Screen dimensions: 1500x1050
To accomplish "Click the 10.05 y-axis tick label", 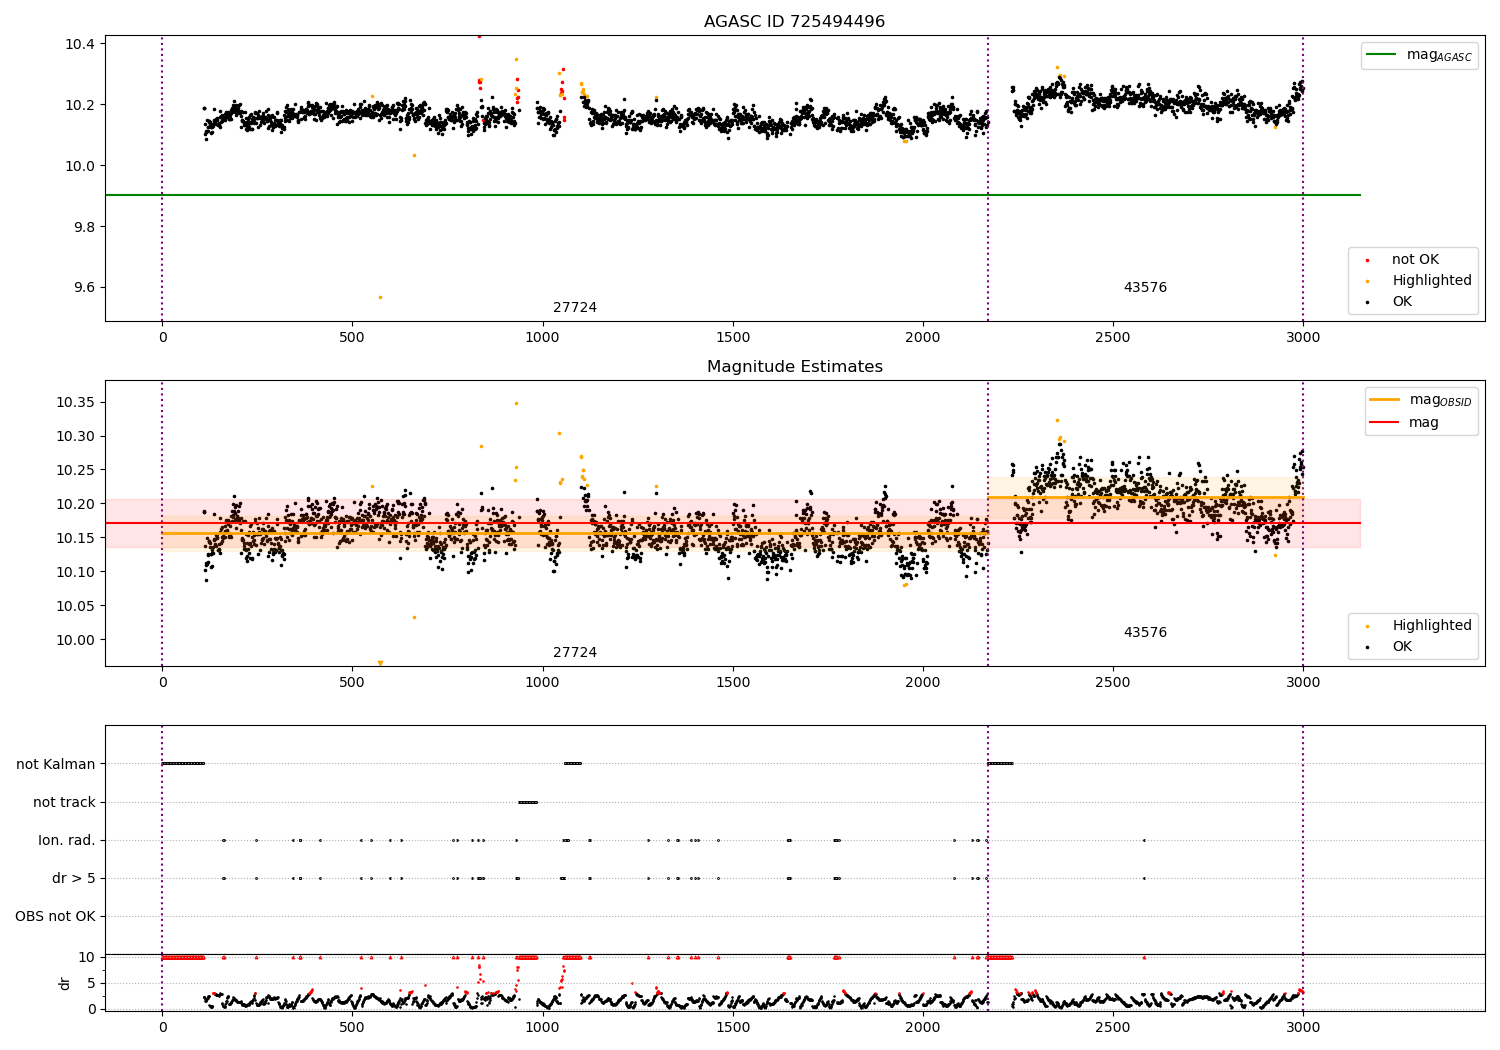I will 76,607.
